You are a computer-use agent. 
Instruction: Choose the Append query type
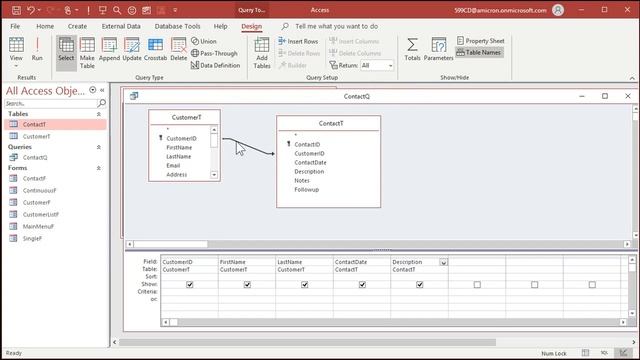(109, 49)
